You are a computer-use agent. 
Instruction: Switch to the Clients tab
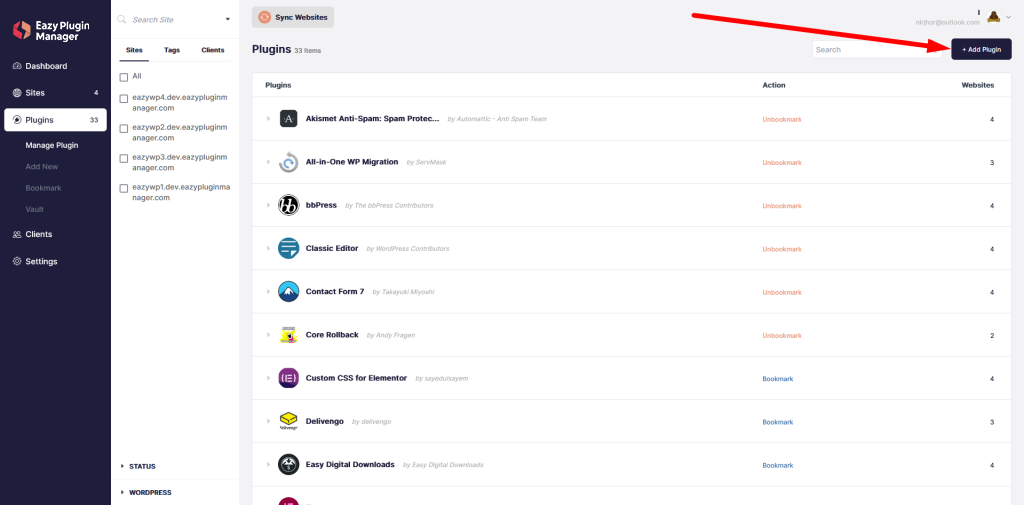coord(213,50)
